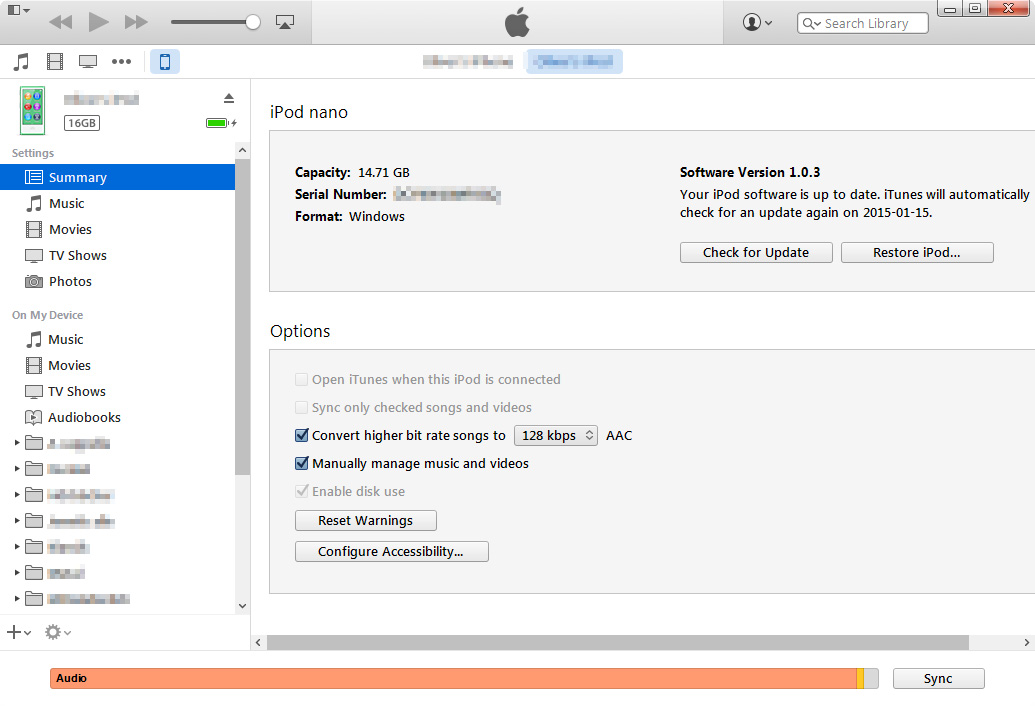This screenshot has height=706, width=1035.
Task: Open TV Shows under Settings
Action: coord(117,255)
